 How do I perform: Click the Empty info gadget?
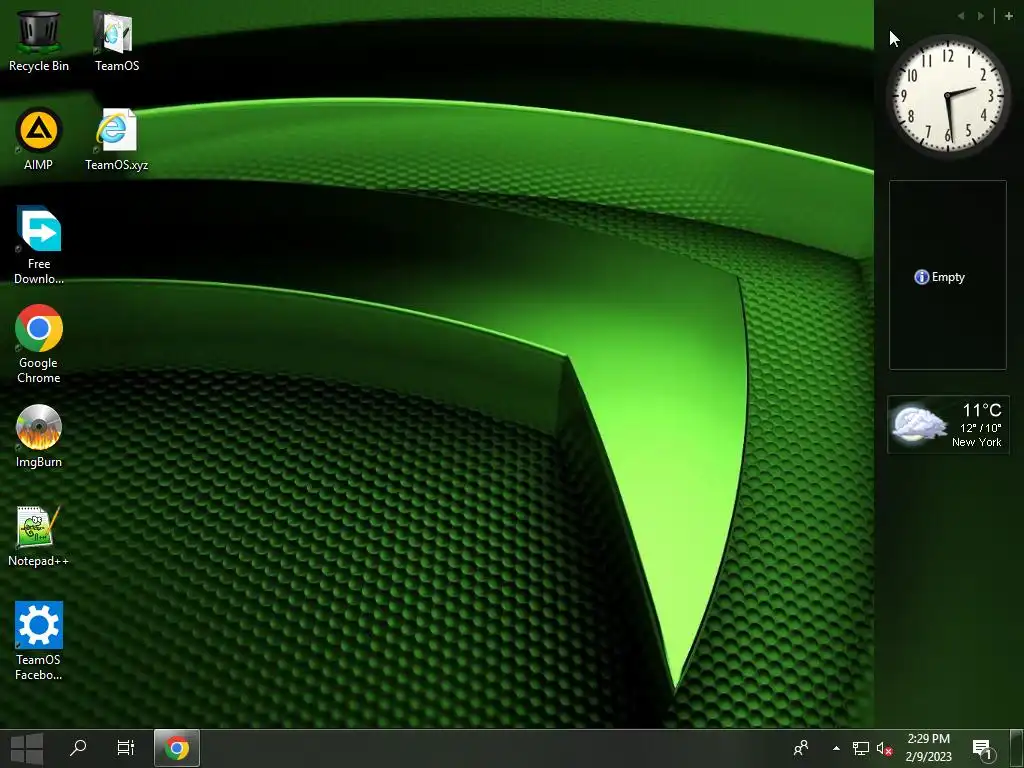tap(948, 275)
